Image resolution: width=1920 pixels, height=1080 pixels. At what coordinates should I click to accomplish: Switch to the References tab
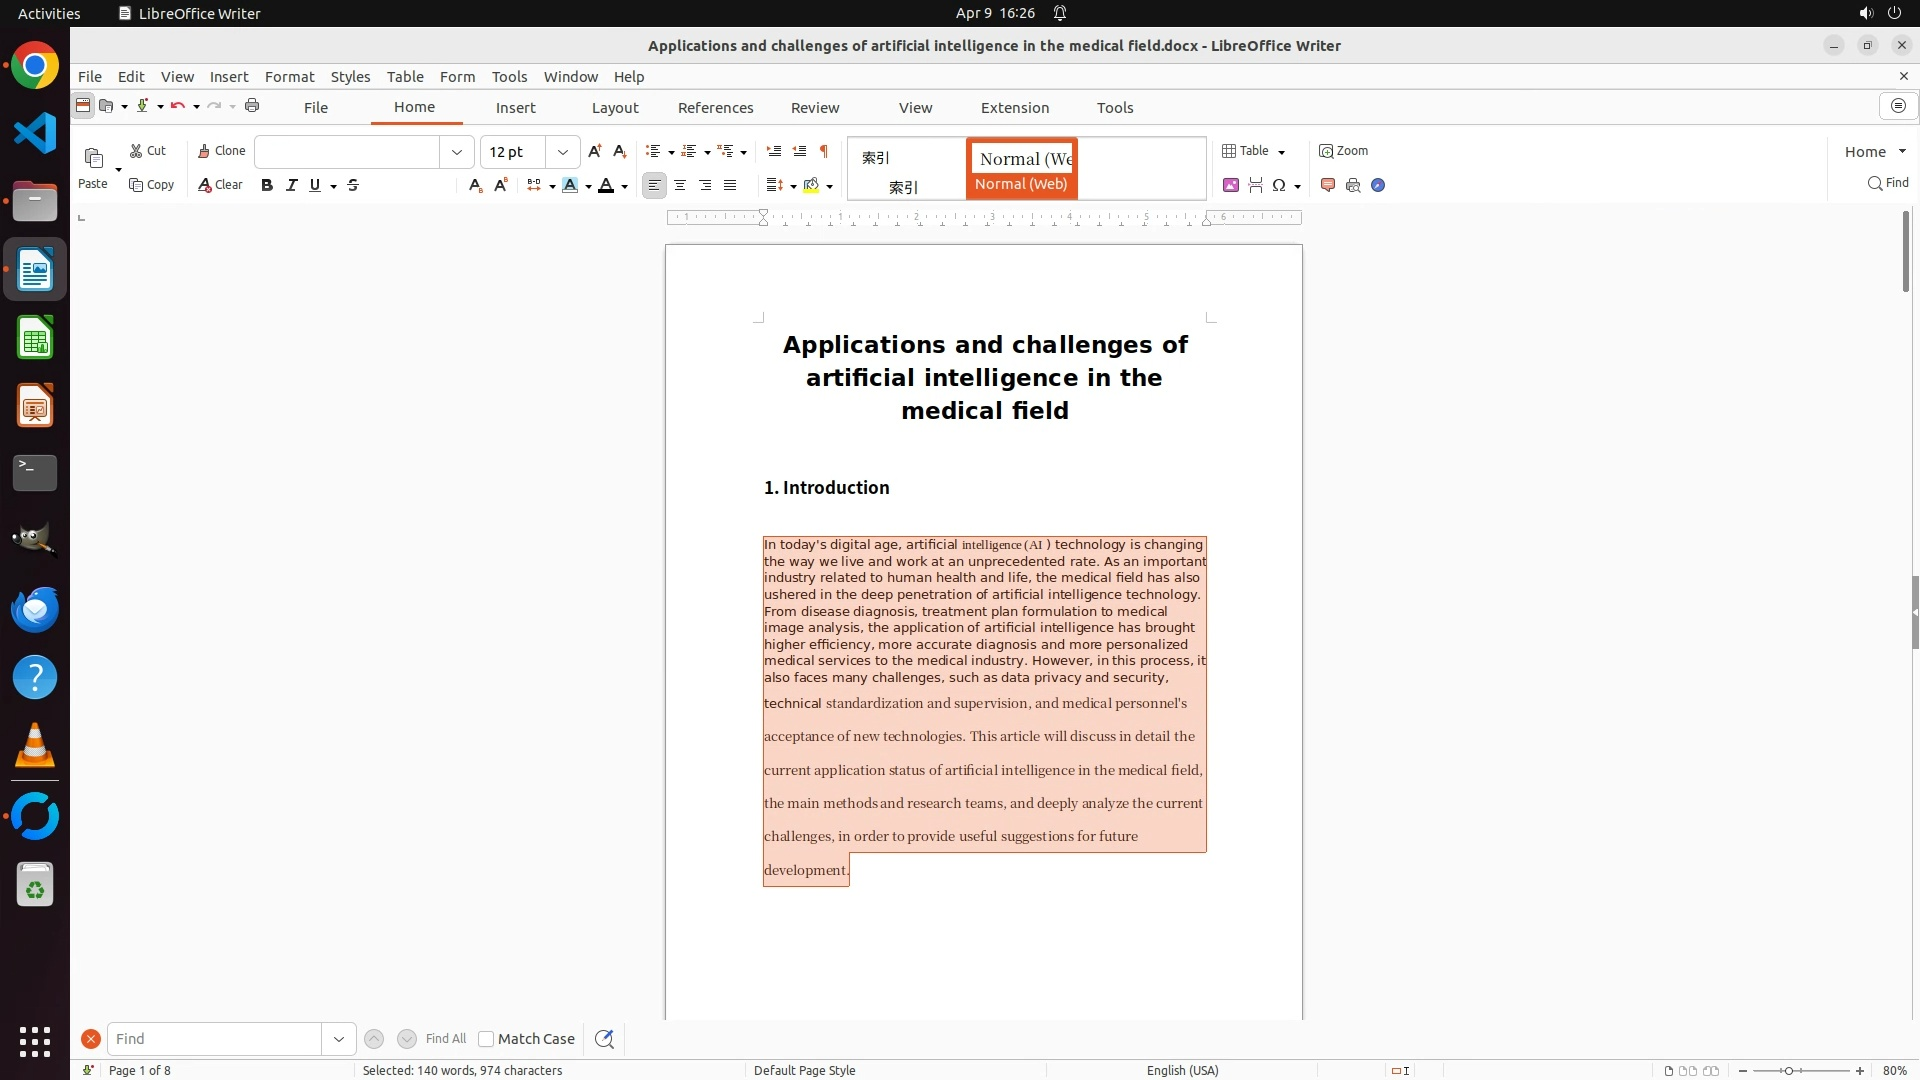[x=715, y=108]
